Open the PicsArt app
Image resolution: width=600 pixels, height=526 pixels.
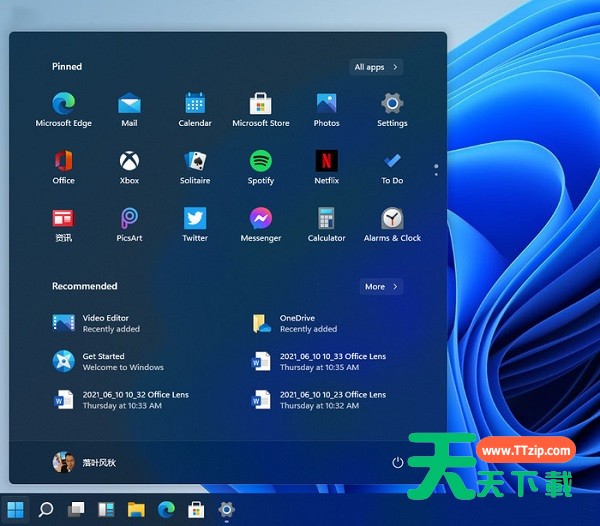pos(129,219)
